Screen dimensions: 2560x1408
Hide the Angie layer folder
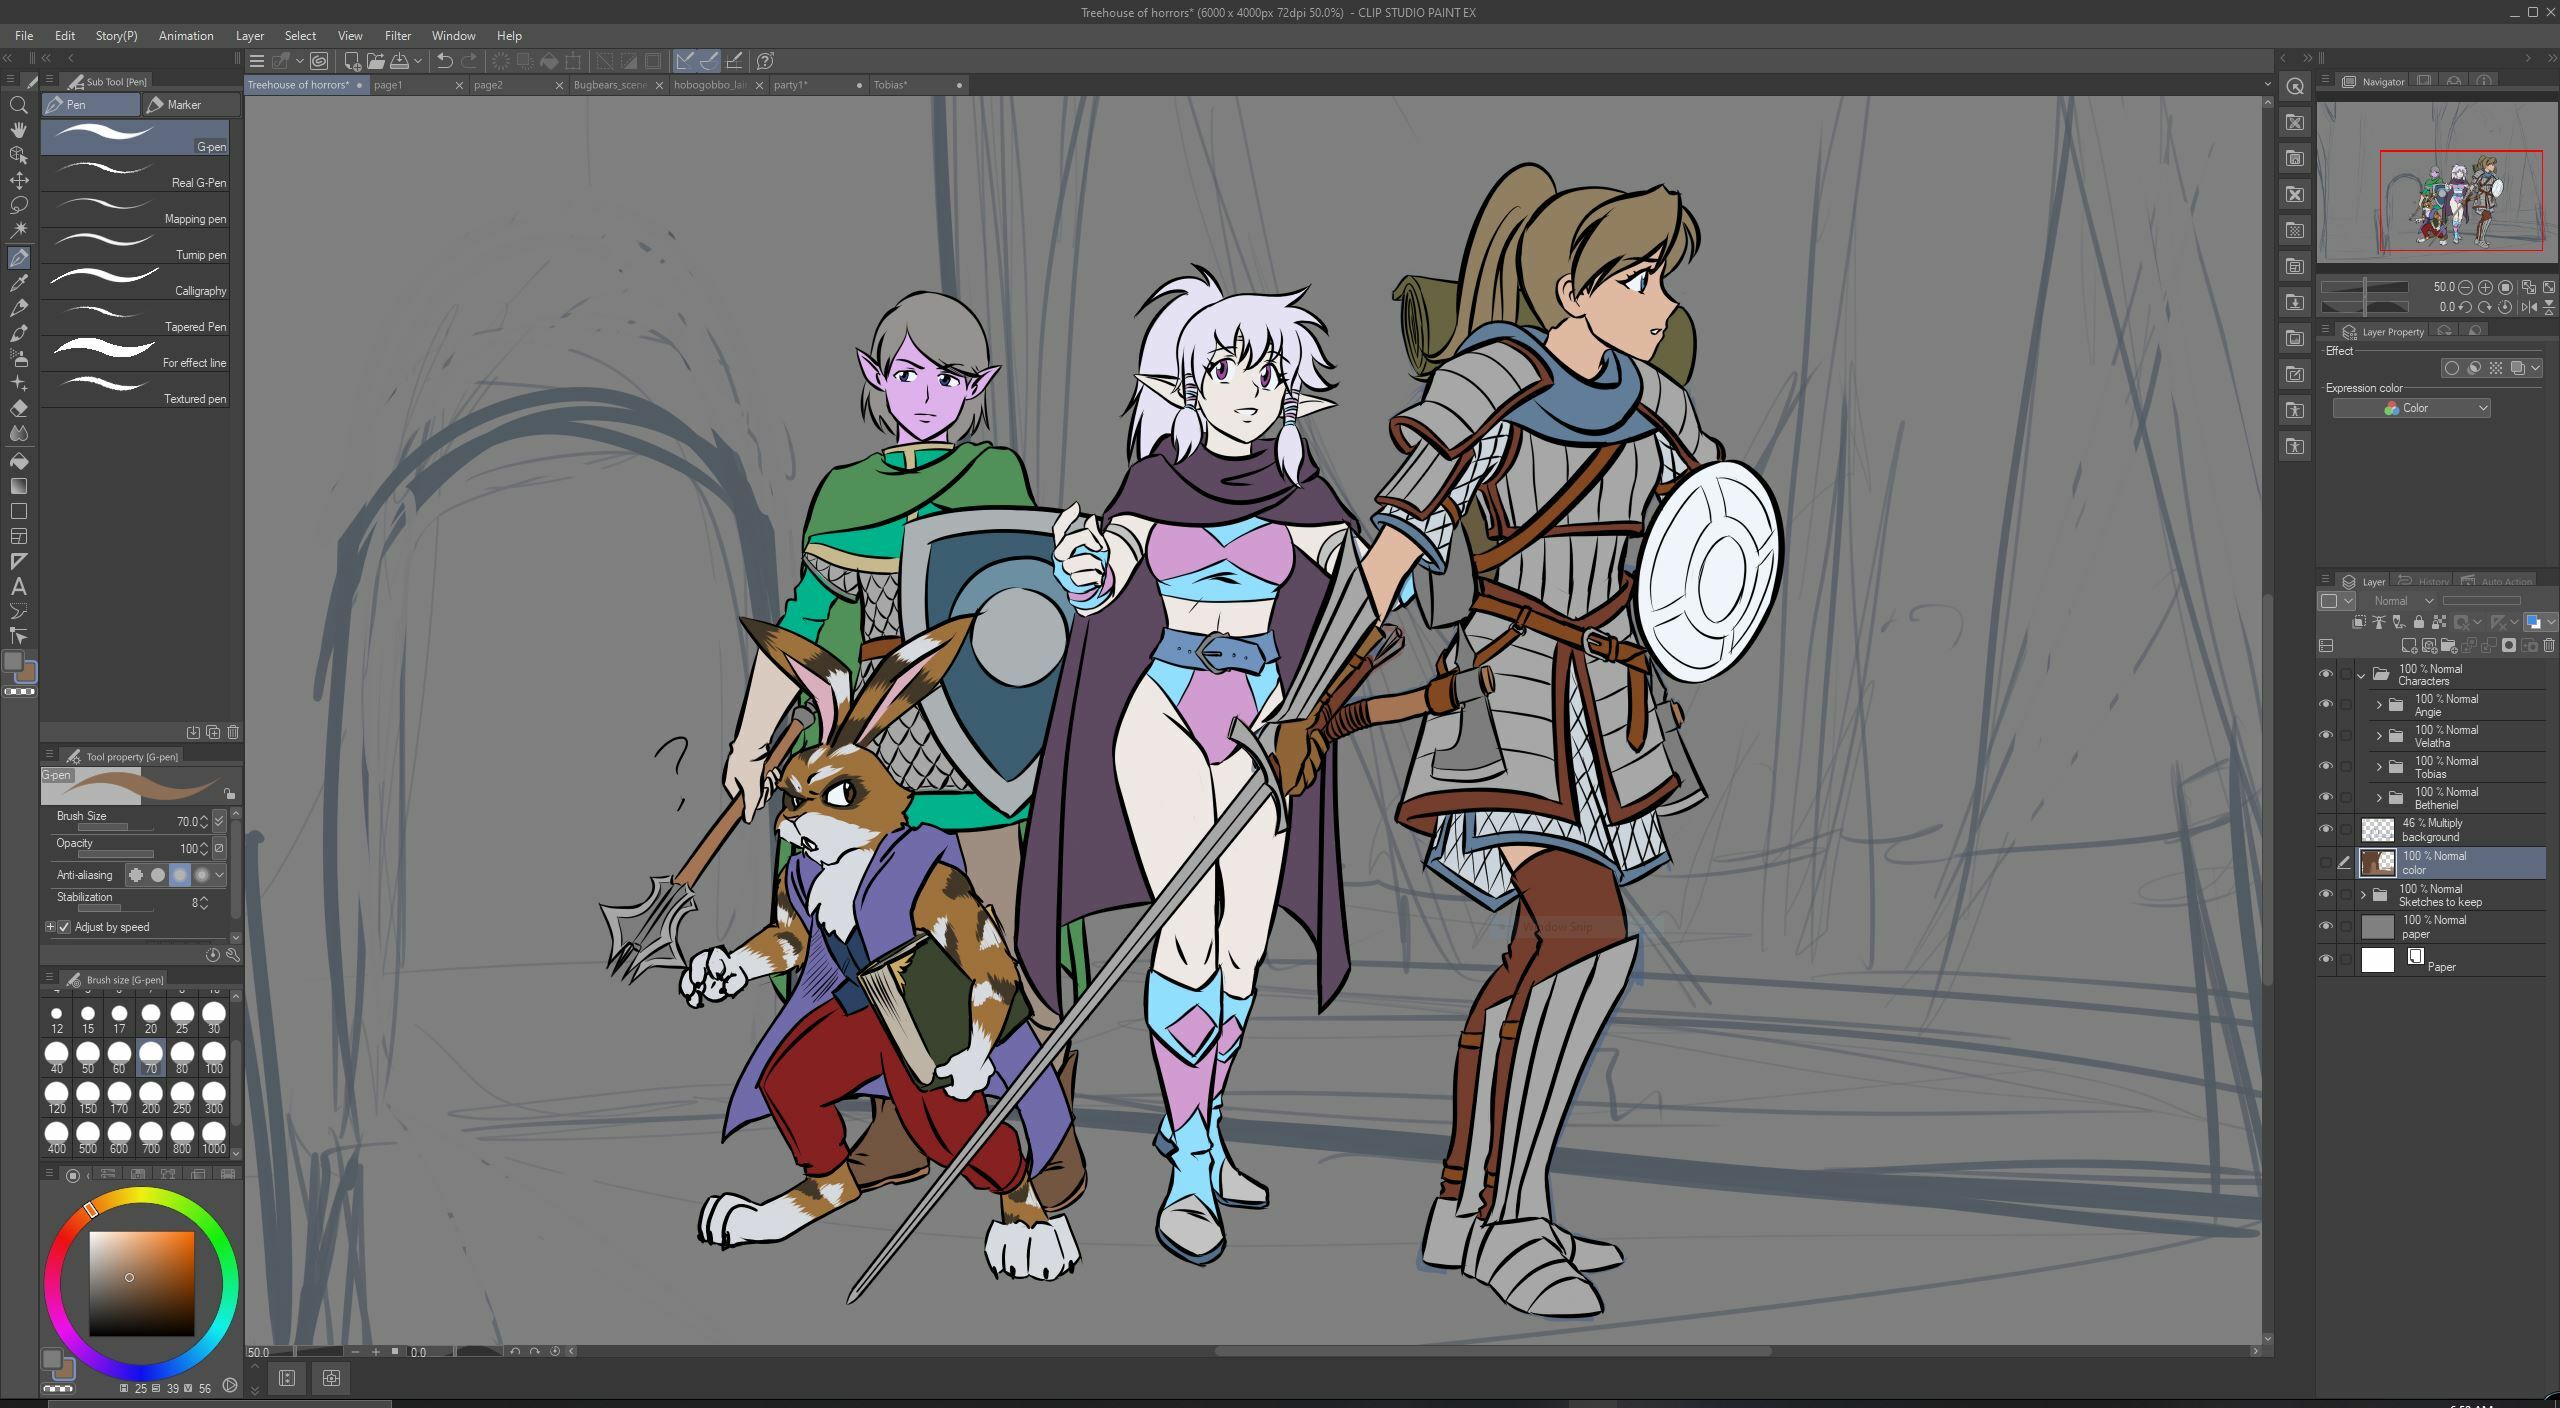(x=2325, y=705)
